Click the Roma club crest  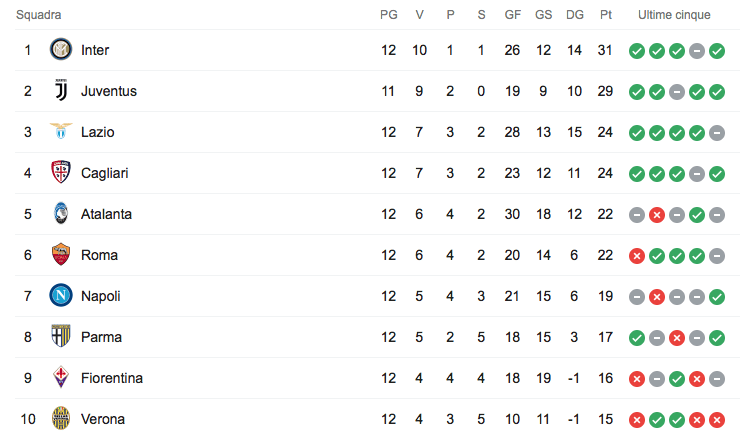point(61,255)
